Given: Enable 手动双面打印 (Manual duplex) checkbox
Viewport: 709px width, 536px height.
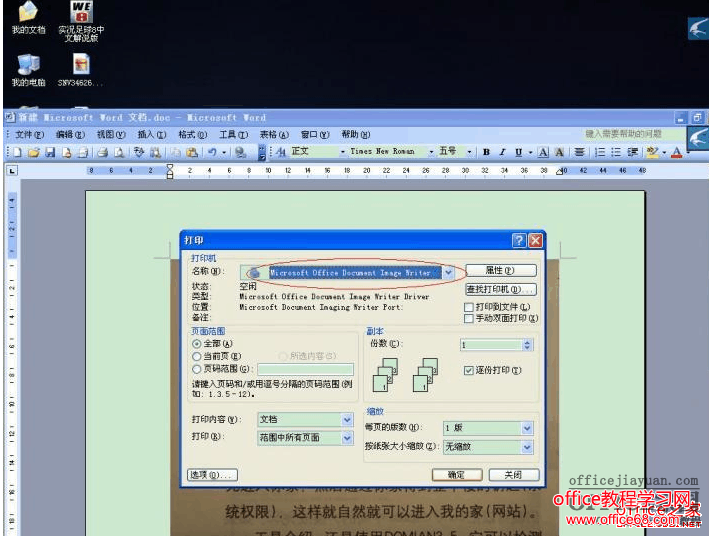Looking at the screenshot, I should [x=469, y=318].
